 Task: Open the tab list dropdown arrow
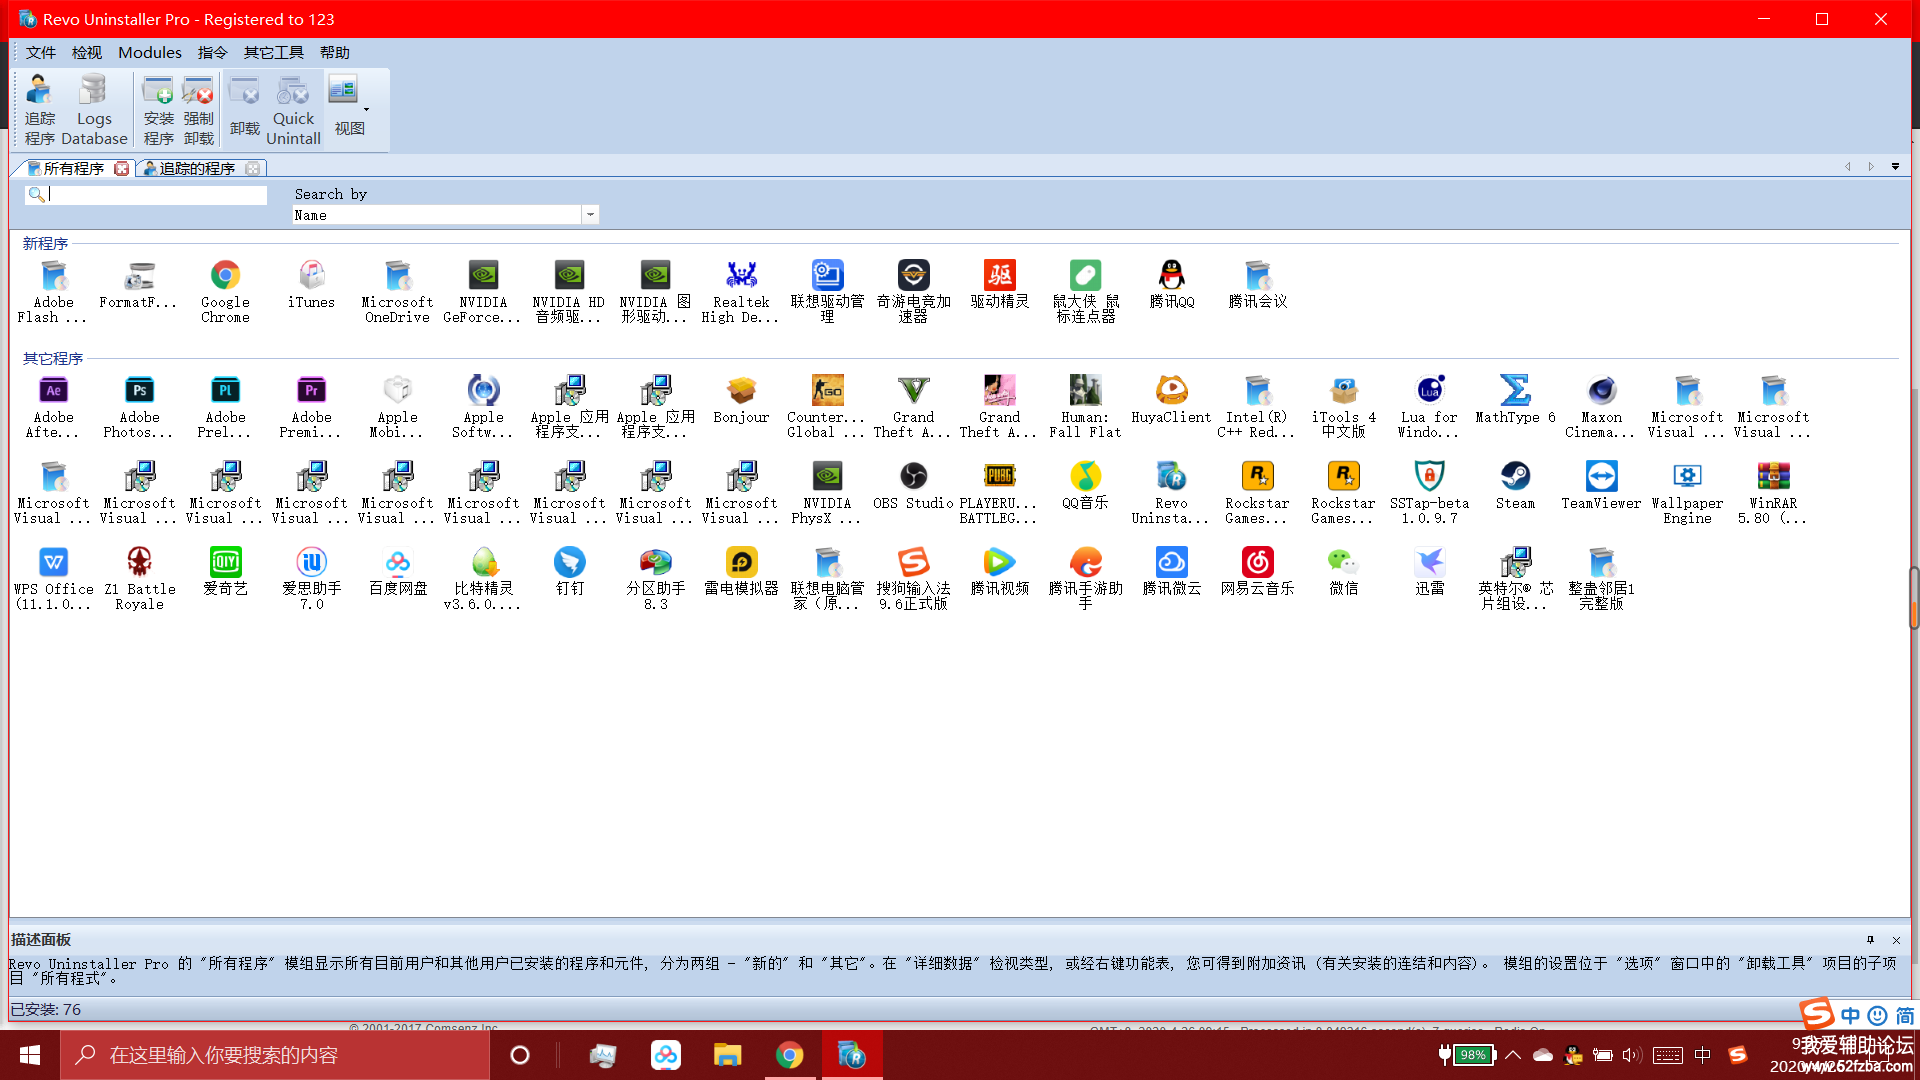coord(1895,167)
